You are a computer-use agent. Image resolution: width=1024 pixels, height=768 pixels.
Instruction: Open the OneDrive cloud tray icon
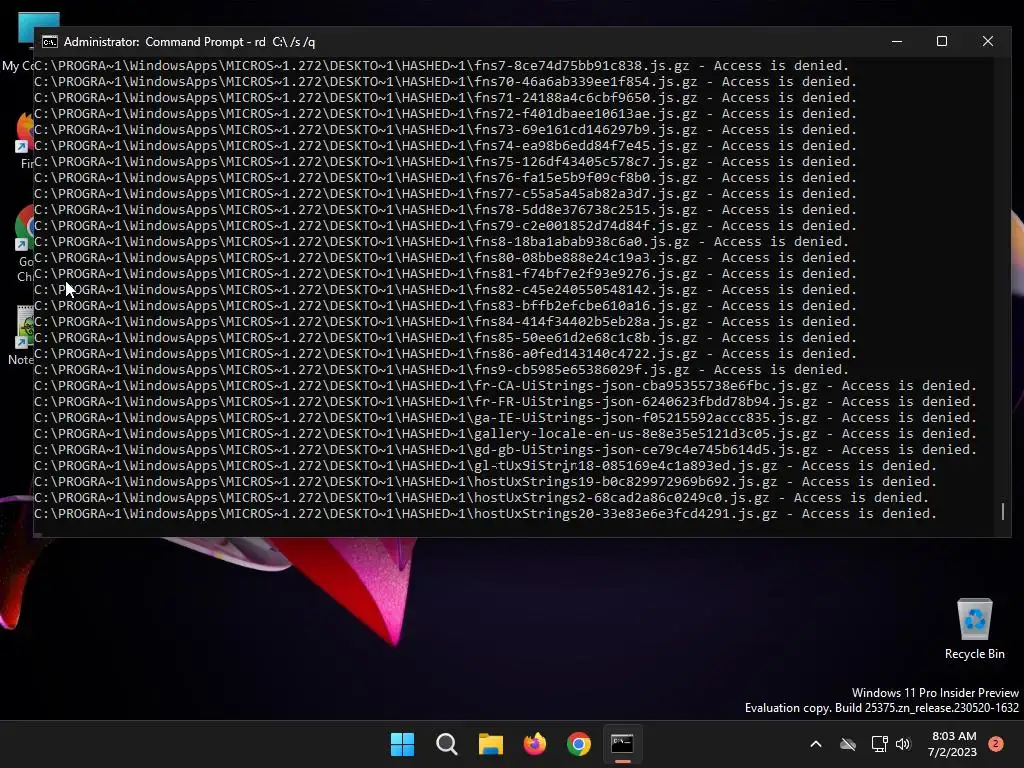click(848, 744)
